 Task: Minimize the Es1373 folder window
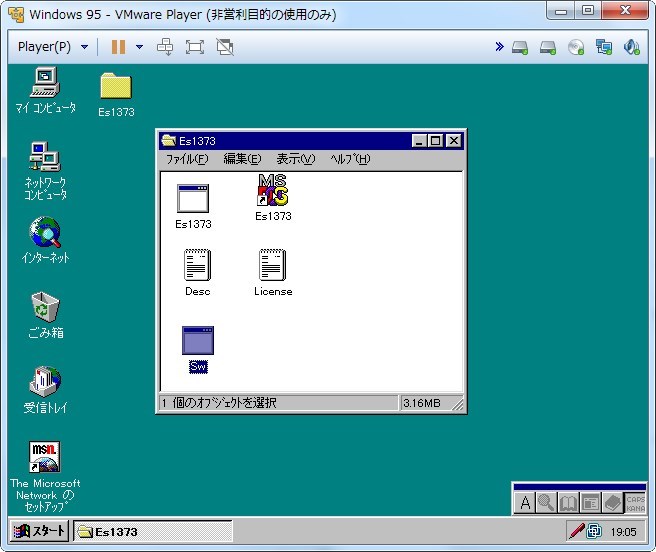419,141
